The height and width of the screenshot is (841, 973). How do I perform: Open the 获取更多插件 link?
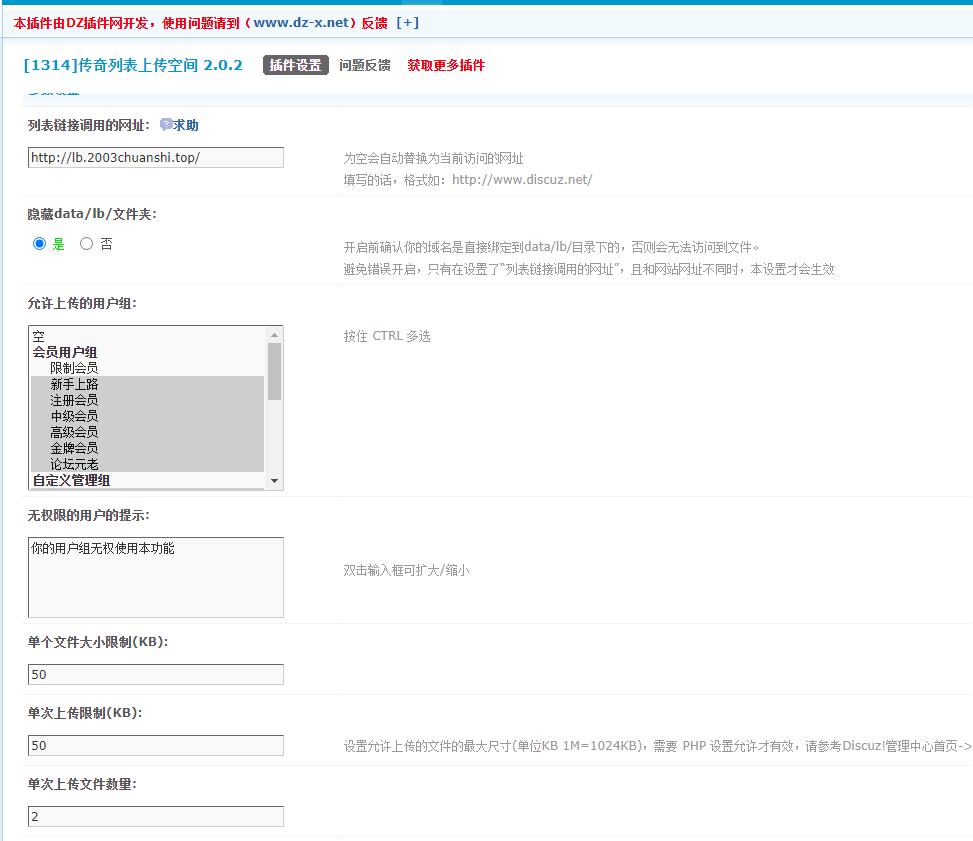click(445, 65)
